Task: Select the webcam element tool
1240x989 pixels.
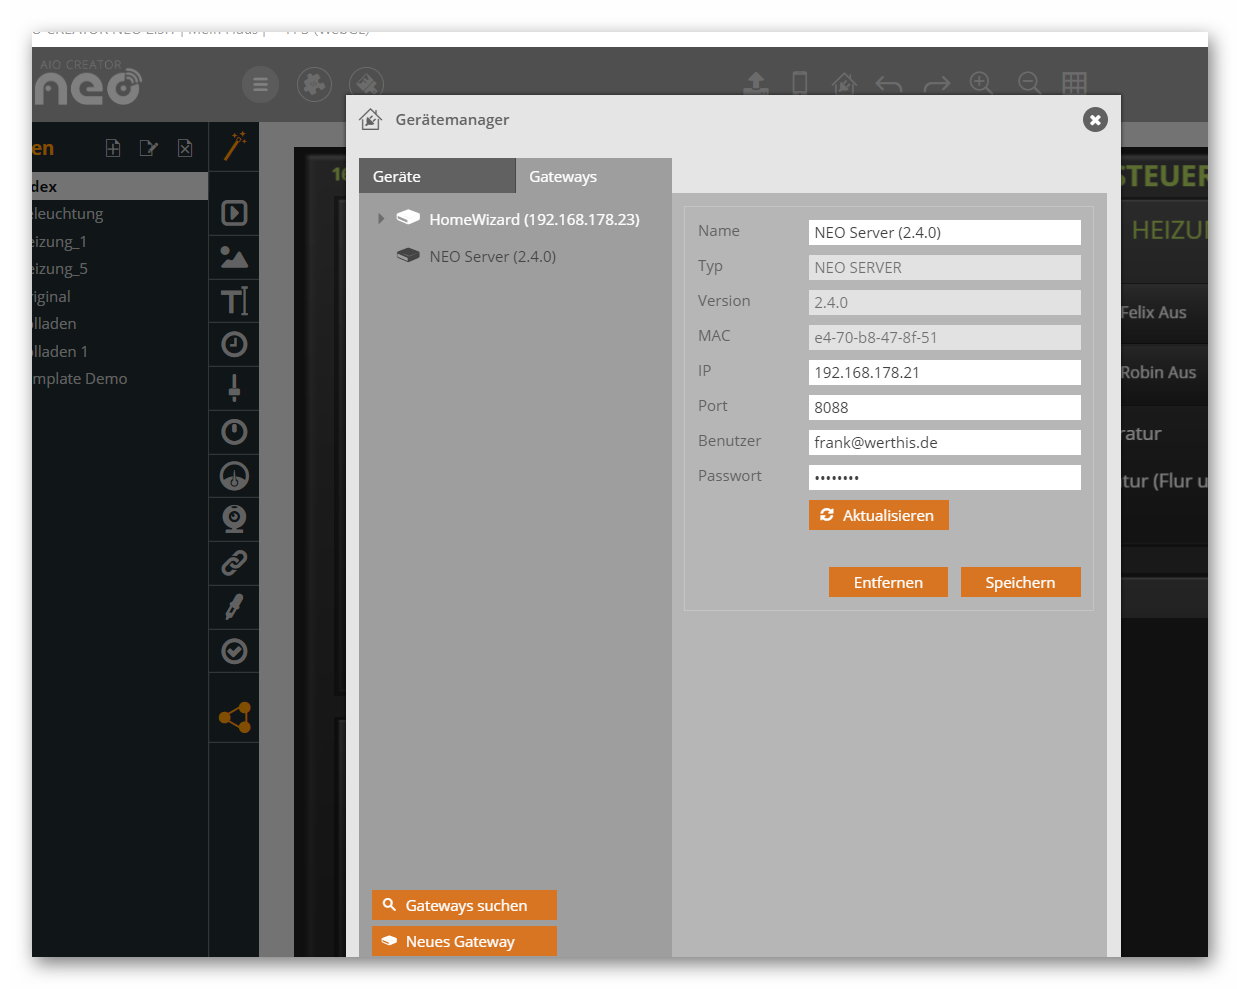Action: [x=234, y=519]
